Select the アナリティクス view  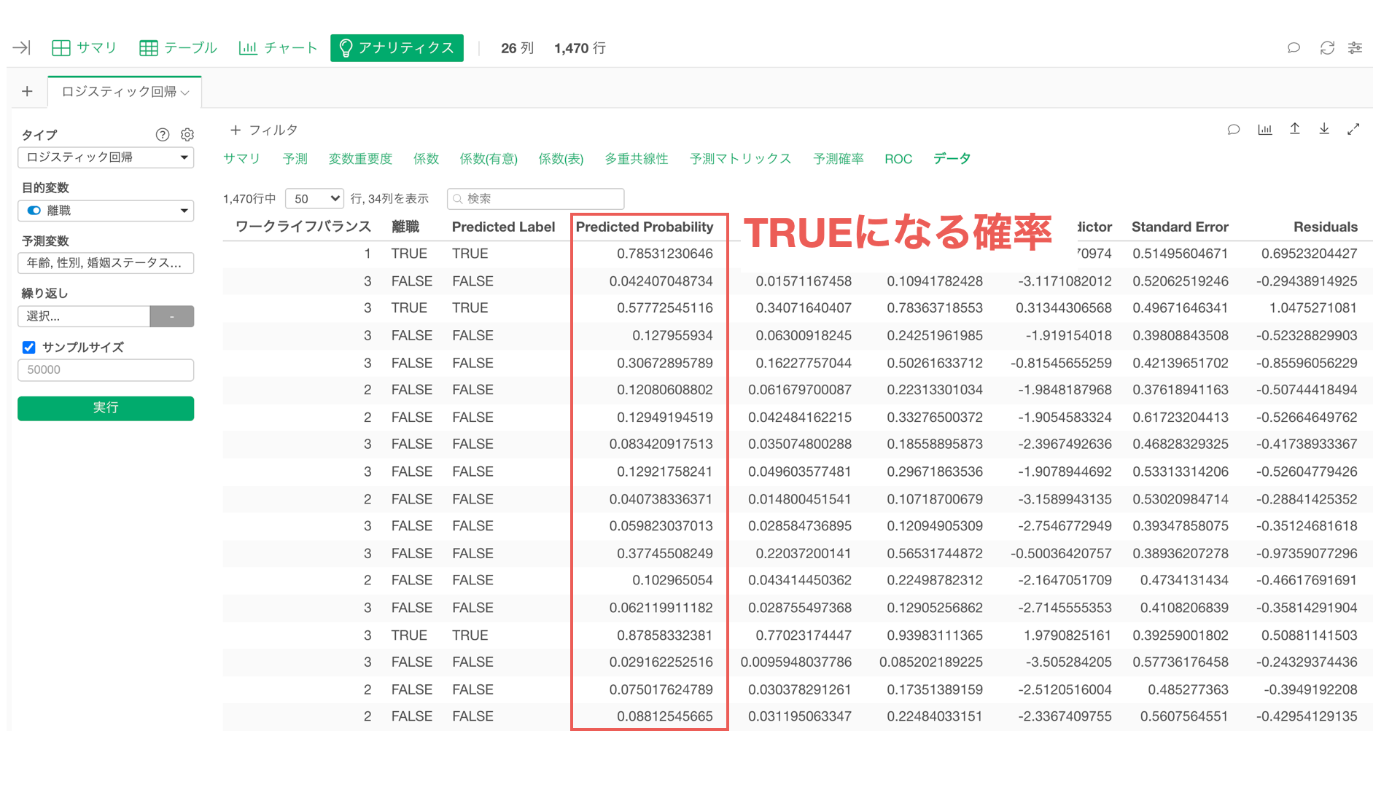[x=397, y=48]
